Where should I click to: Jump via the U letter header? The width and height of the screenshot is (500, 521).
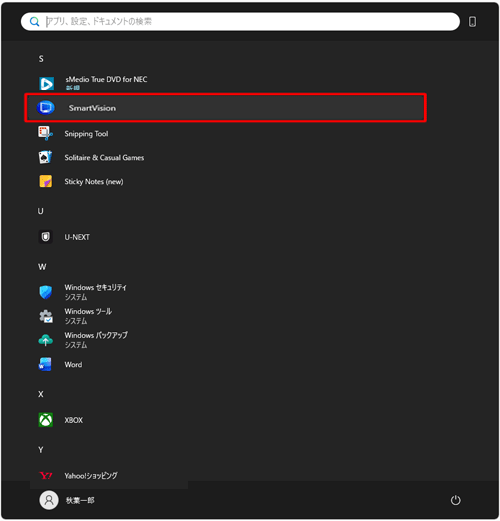pyautogui.click(x=41, y=211)
